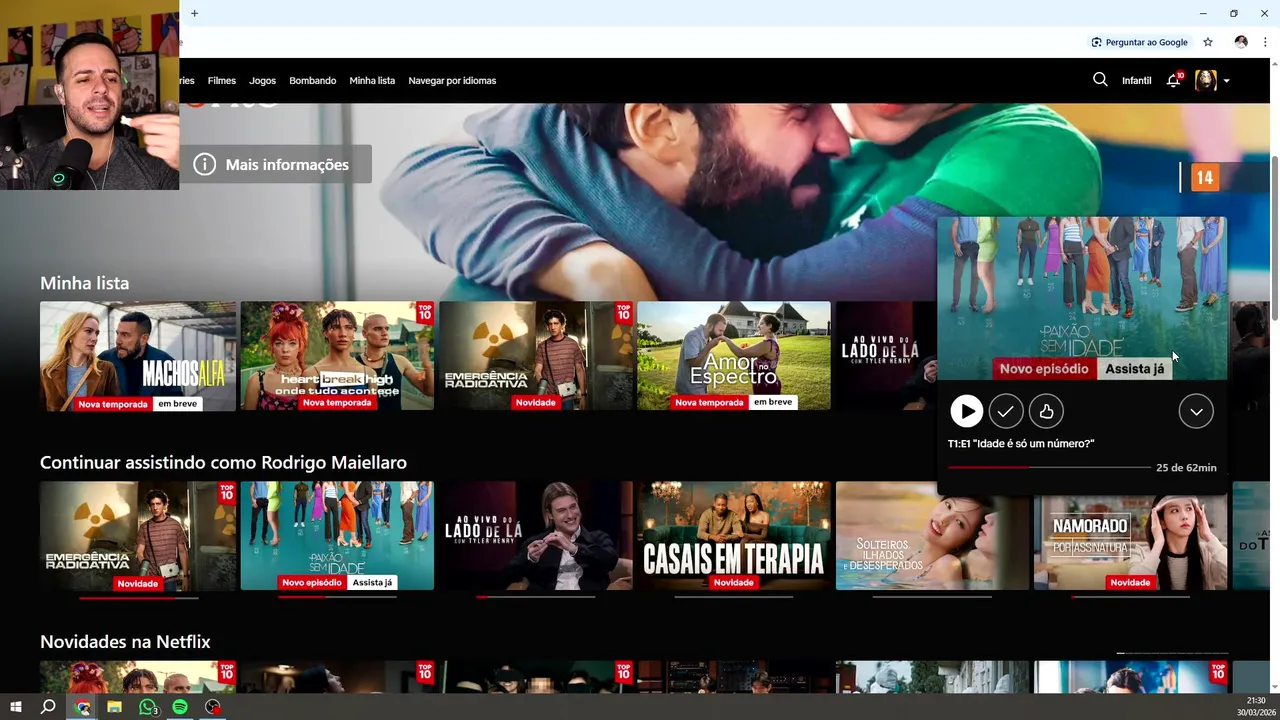Open the Netflix profile avatar

click(x=1206, y=80)
